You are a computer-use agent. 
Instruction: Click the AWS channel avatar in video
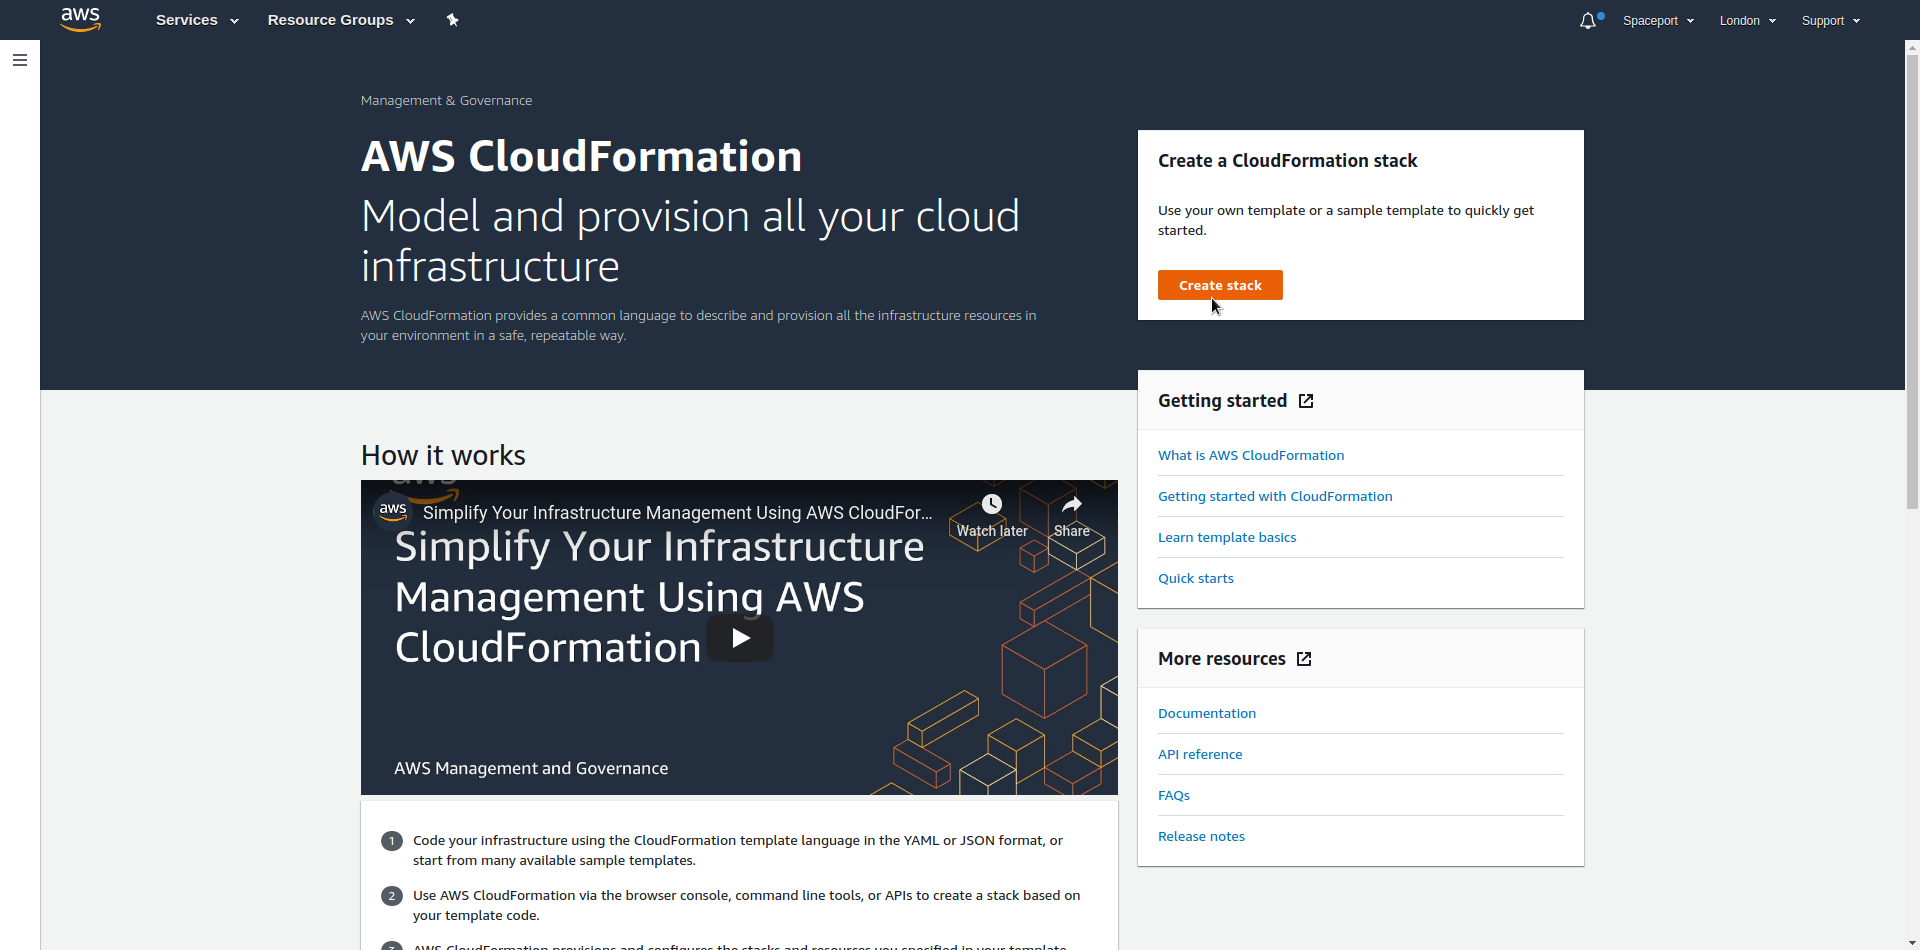[x=392, y=510]
